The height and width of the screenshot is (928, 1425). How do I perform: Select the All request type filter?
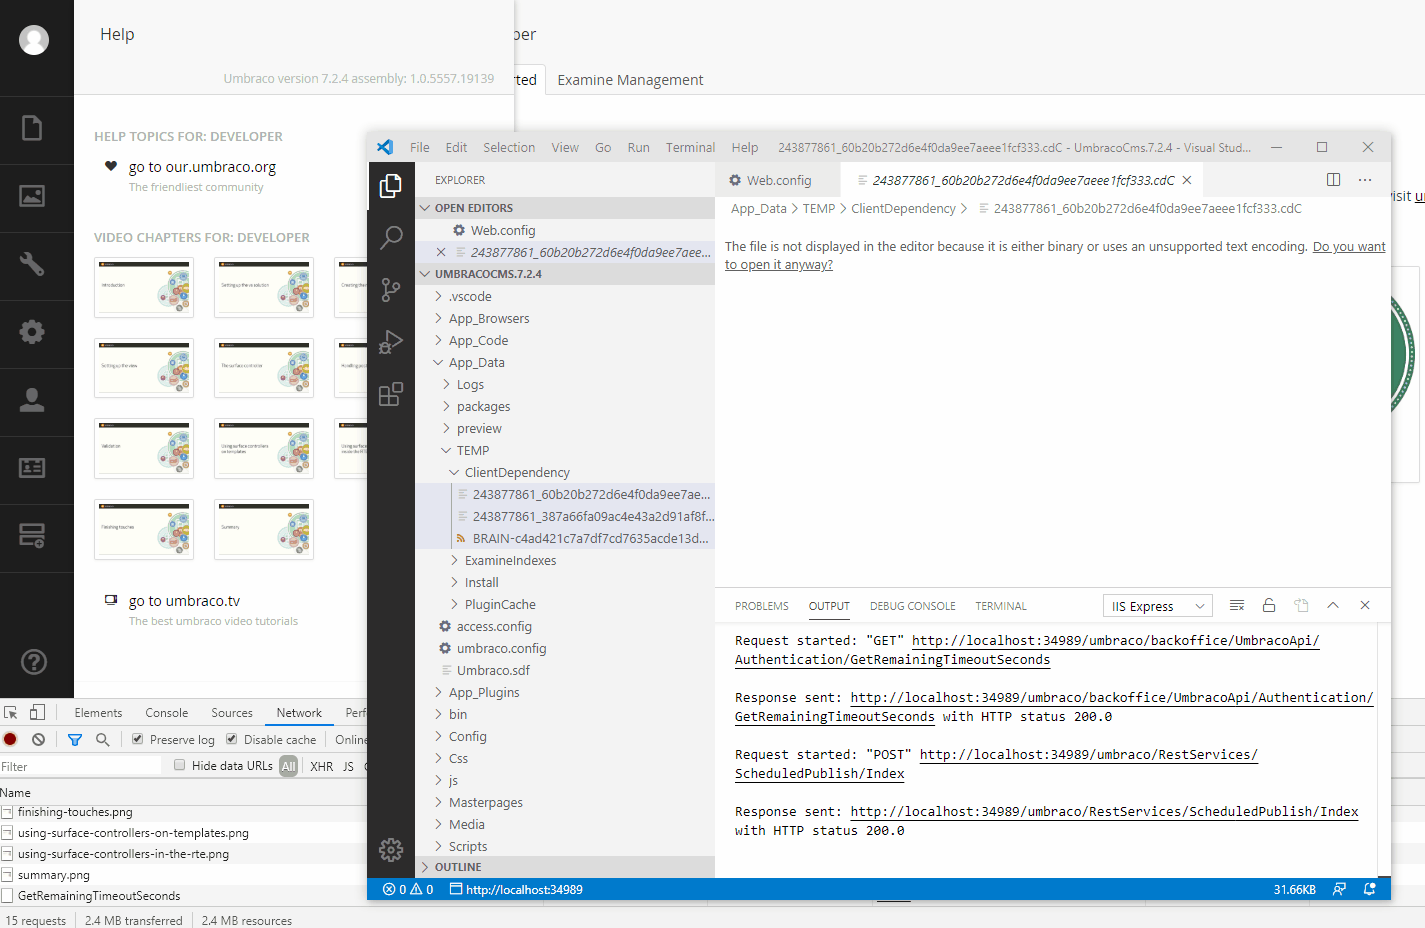click(x=289, y=766)
